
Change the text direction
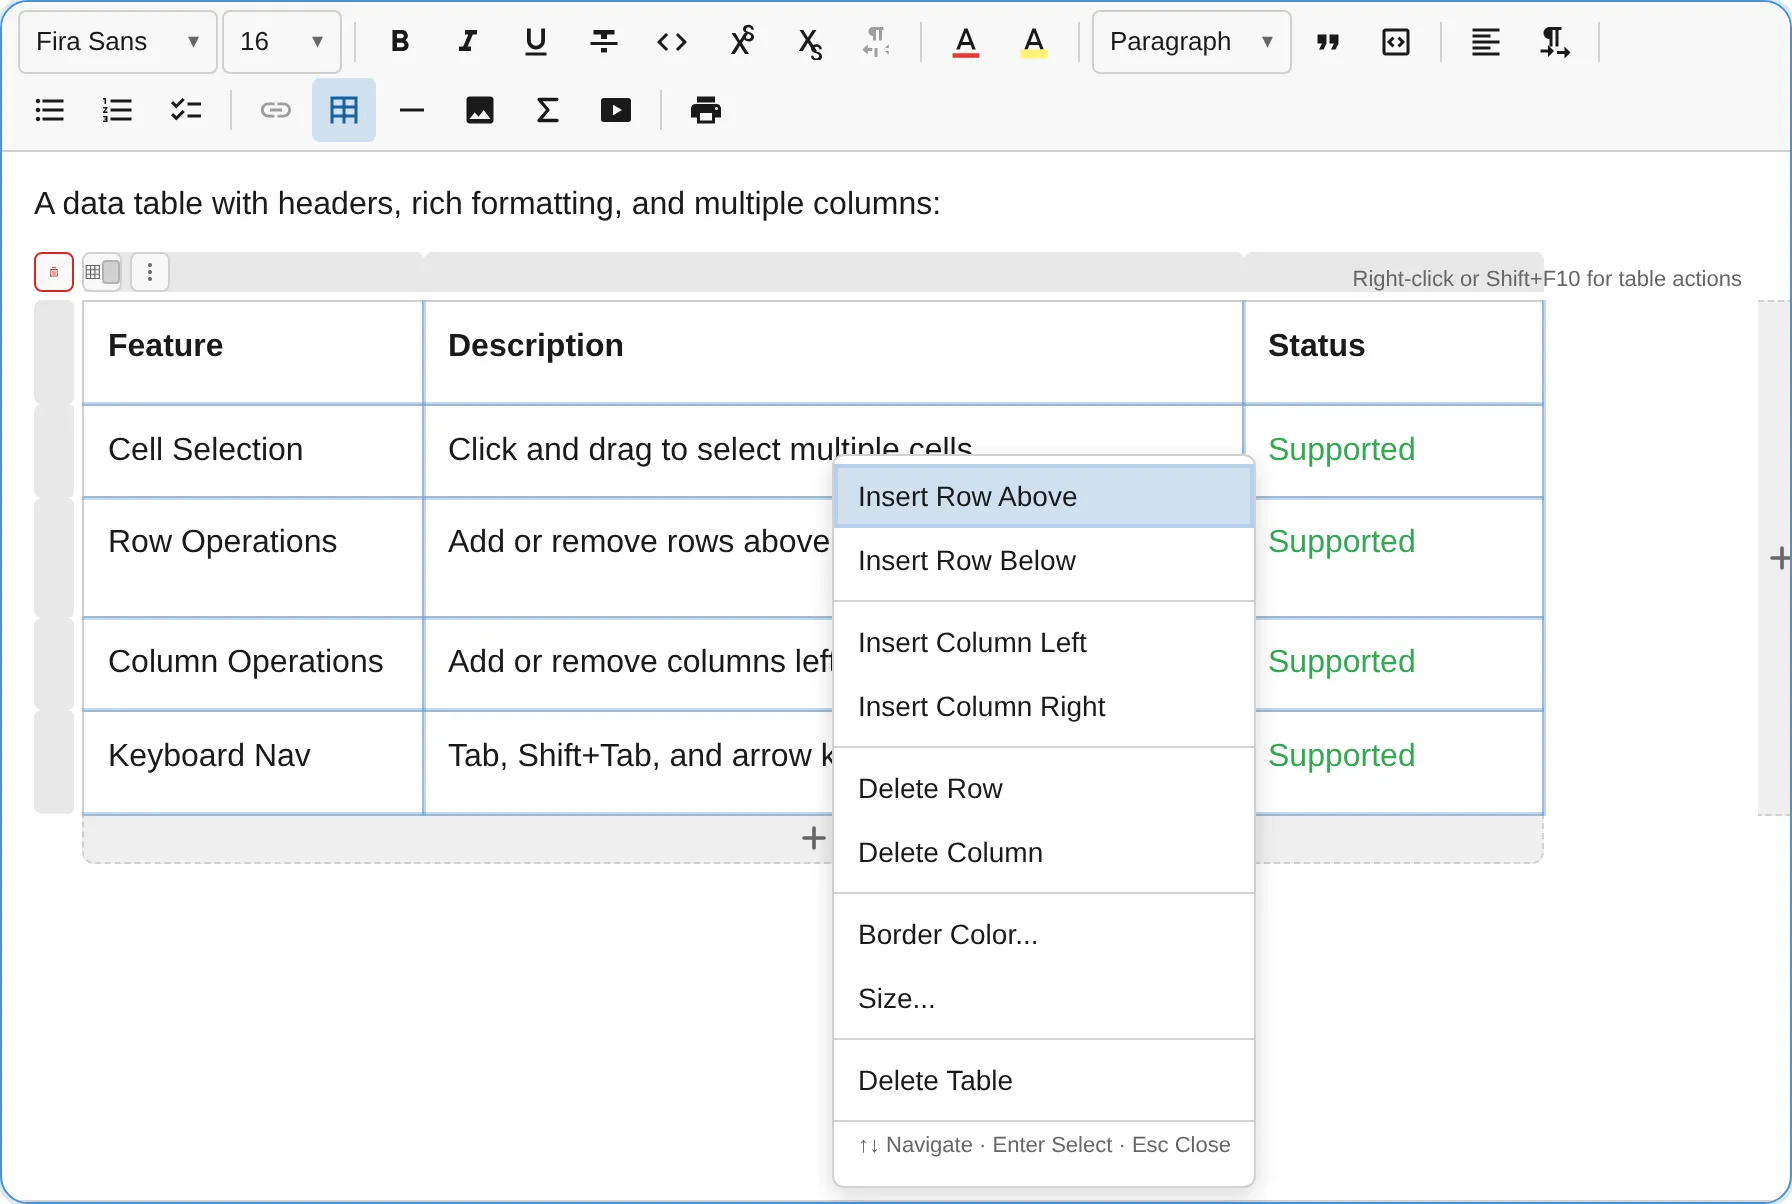coord(1554,42)
